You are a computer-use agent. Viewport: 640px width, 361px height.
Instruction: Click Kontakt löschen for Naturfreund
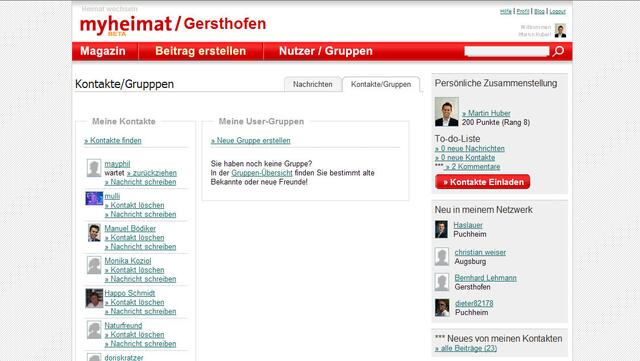(134, 334)
